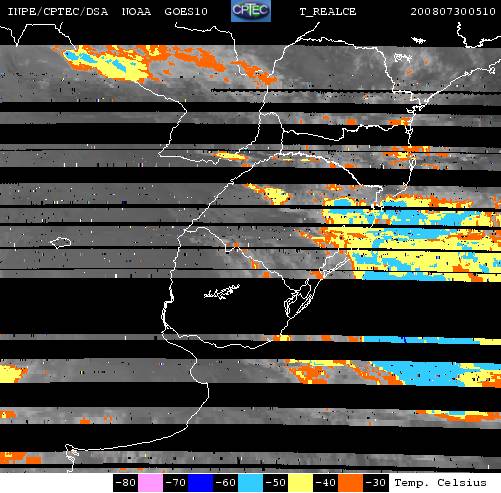This screenshot has height=493, width=501.
Task: Click the CPTEC logo at top
Action: [251, 11]
